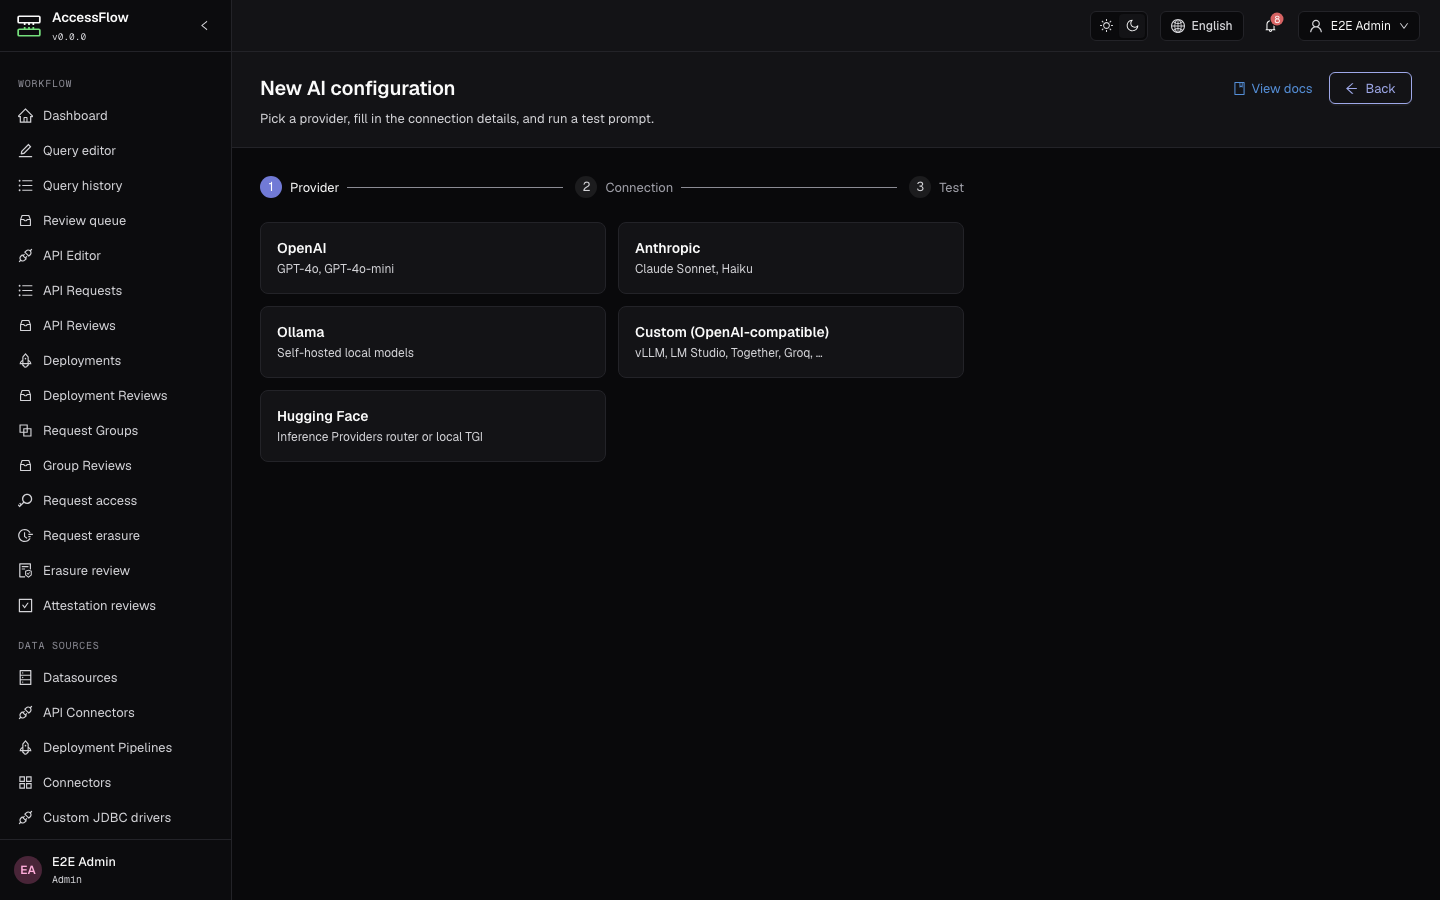Click the Back button
Image resolution: width=1440 pixels, height=900 pixels.
pyautogui.click(x=1370, y=88)
